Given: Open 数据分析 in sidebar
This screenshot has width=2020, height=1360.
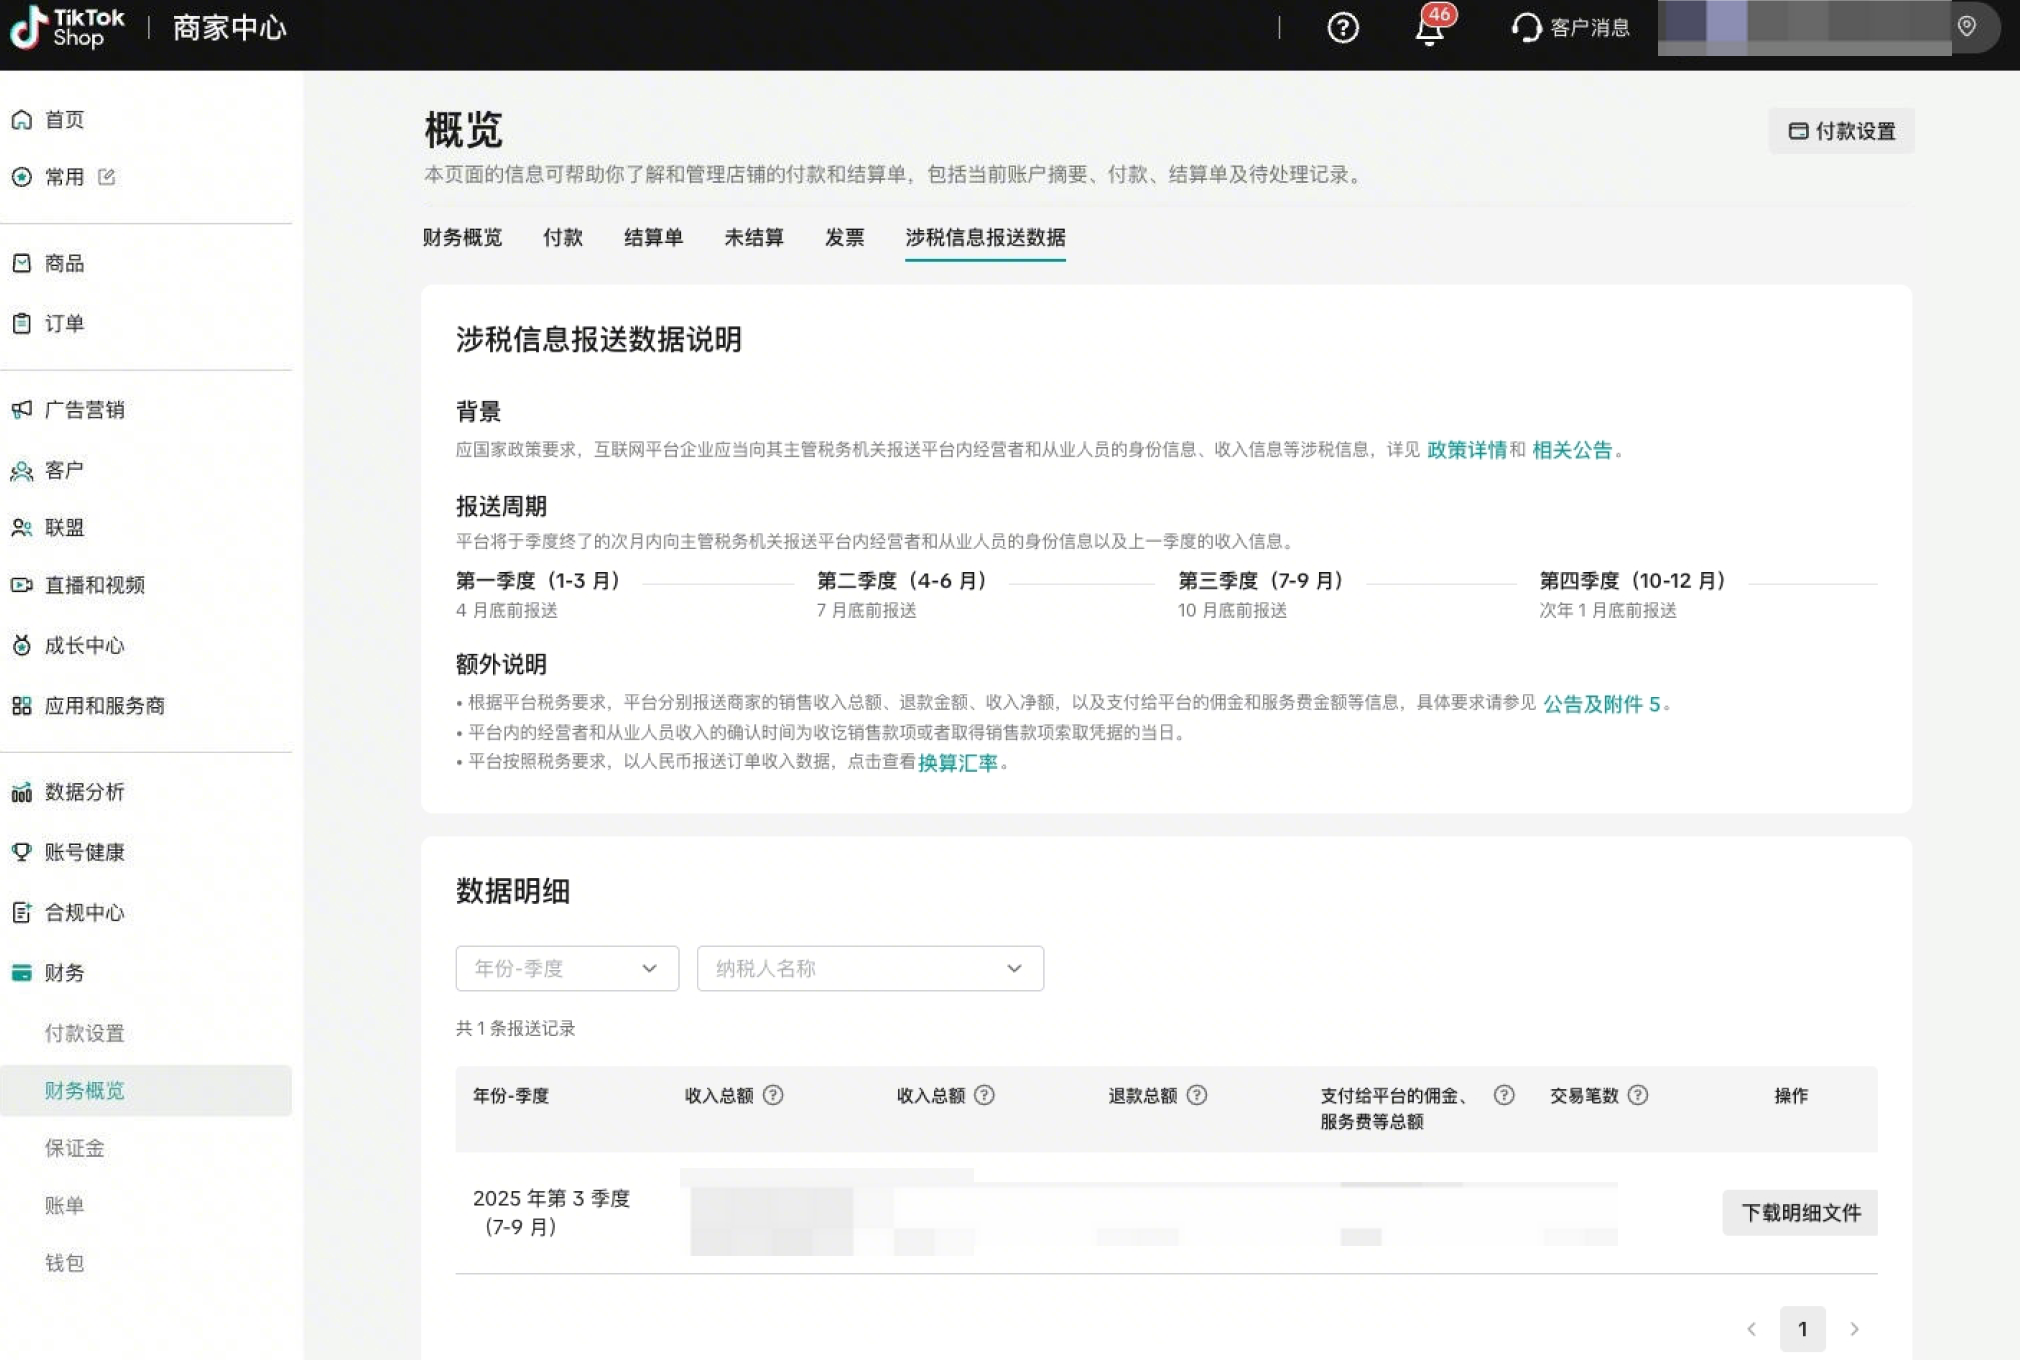Looking at the screenshot, I should [x=84, y=792].
